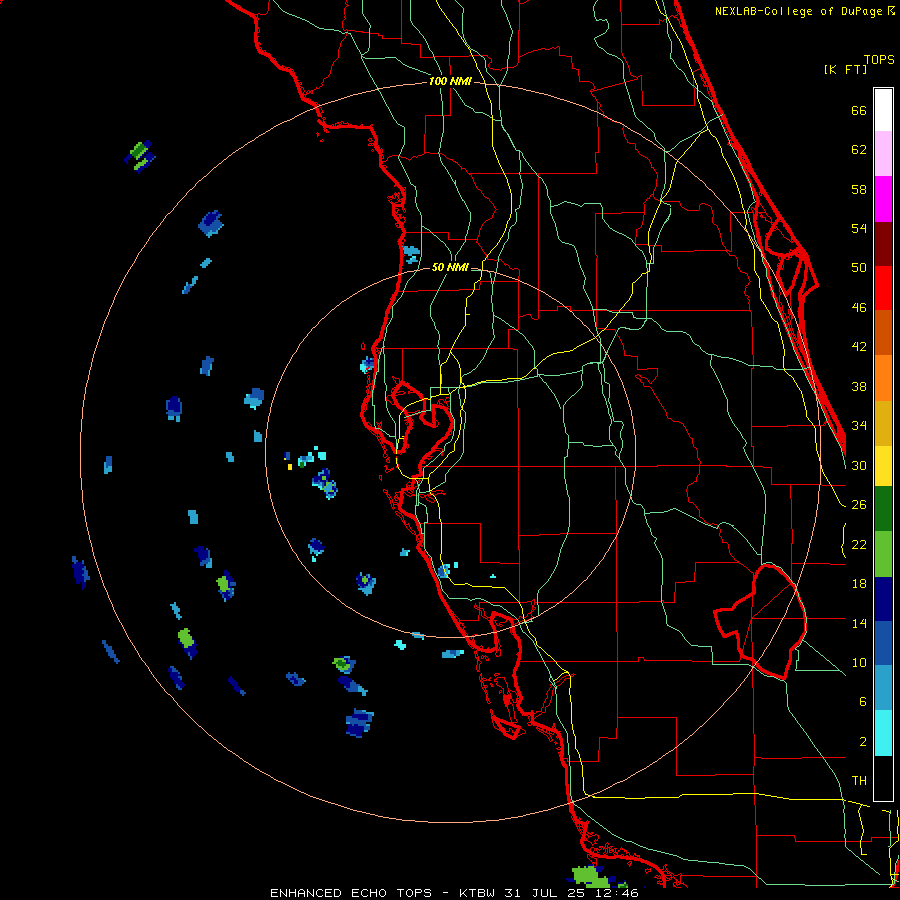Click the 54 scale value

(859, 228)
